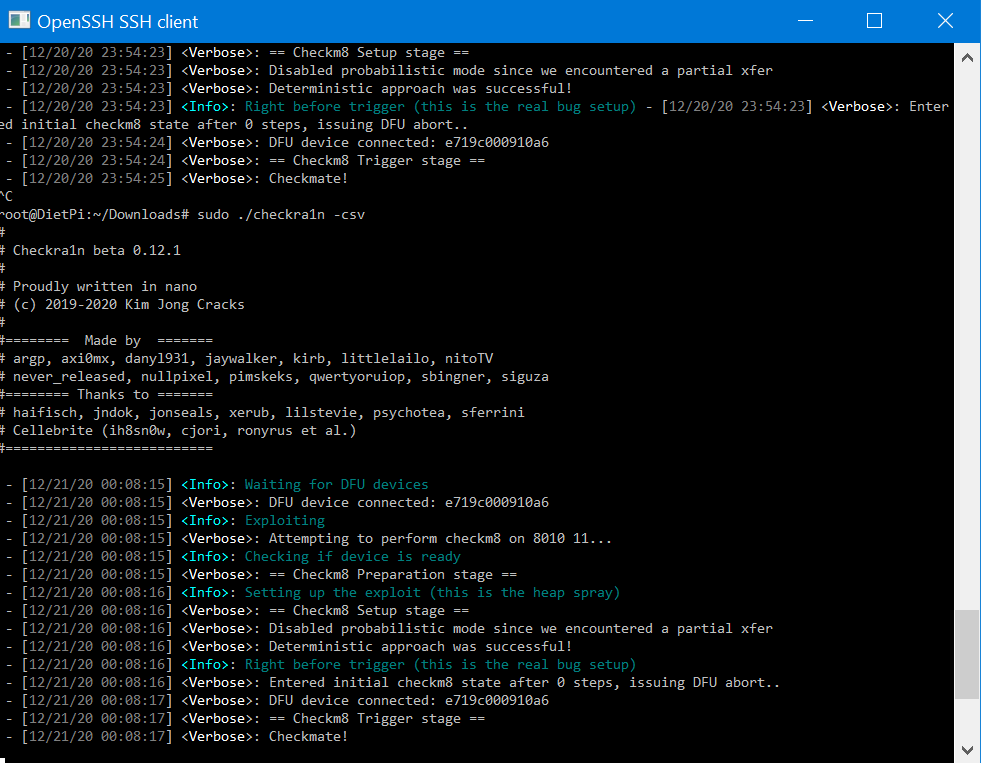Click the scrollbar down arrow
Image resolution: width=981 pixels, height=763 pixels.
point(966,748)
